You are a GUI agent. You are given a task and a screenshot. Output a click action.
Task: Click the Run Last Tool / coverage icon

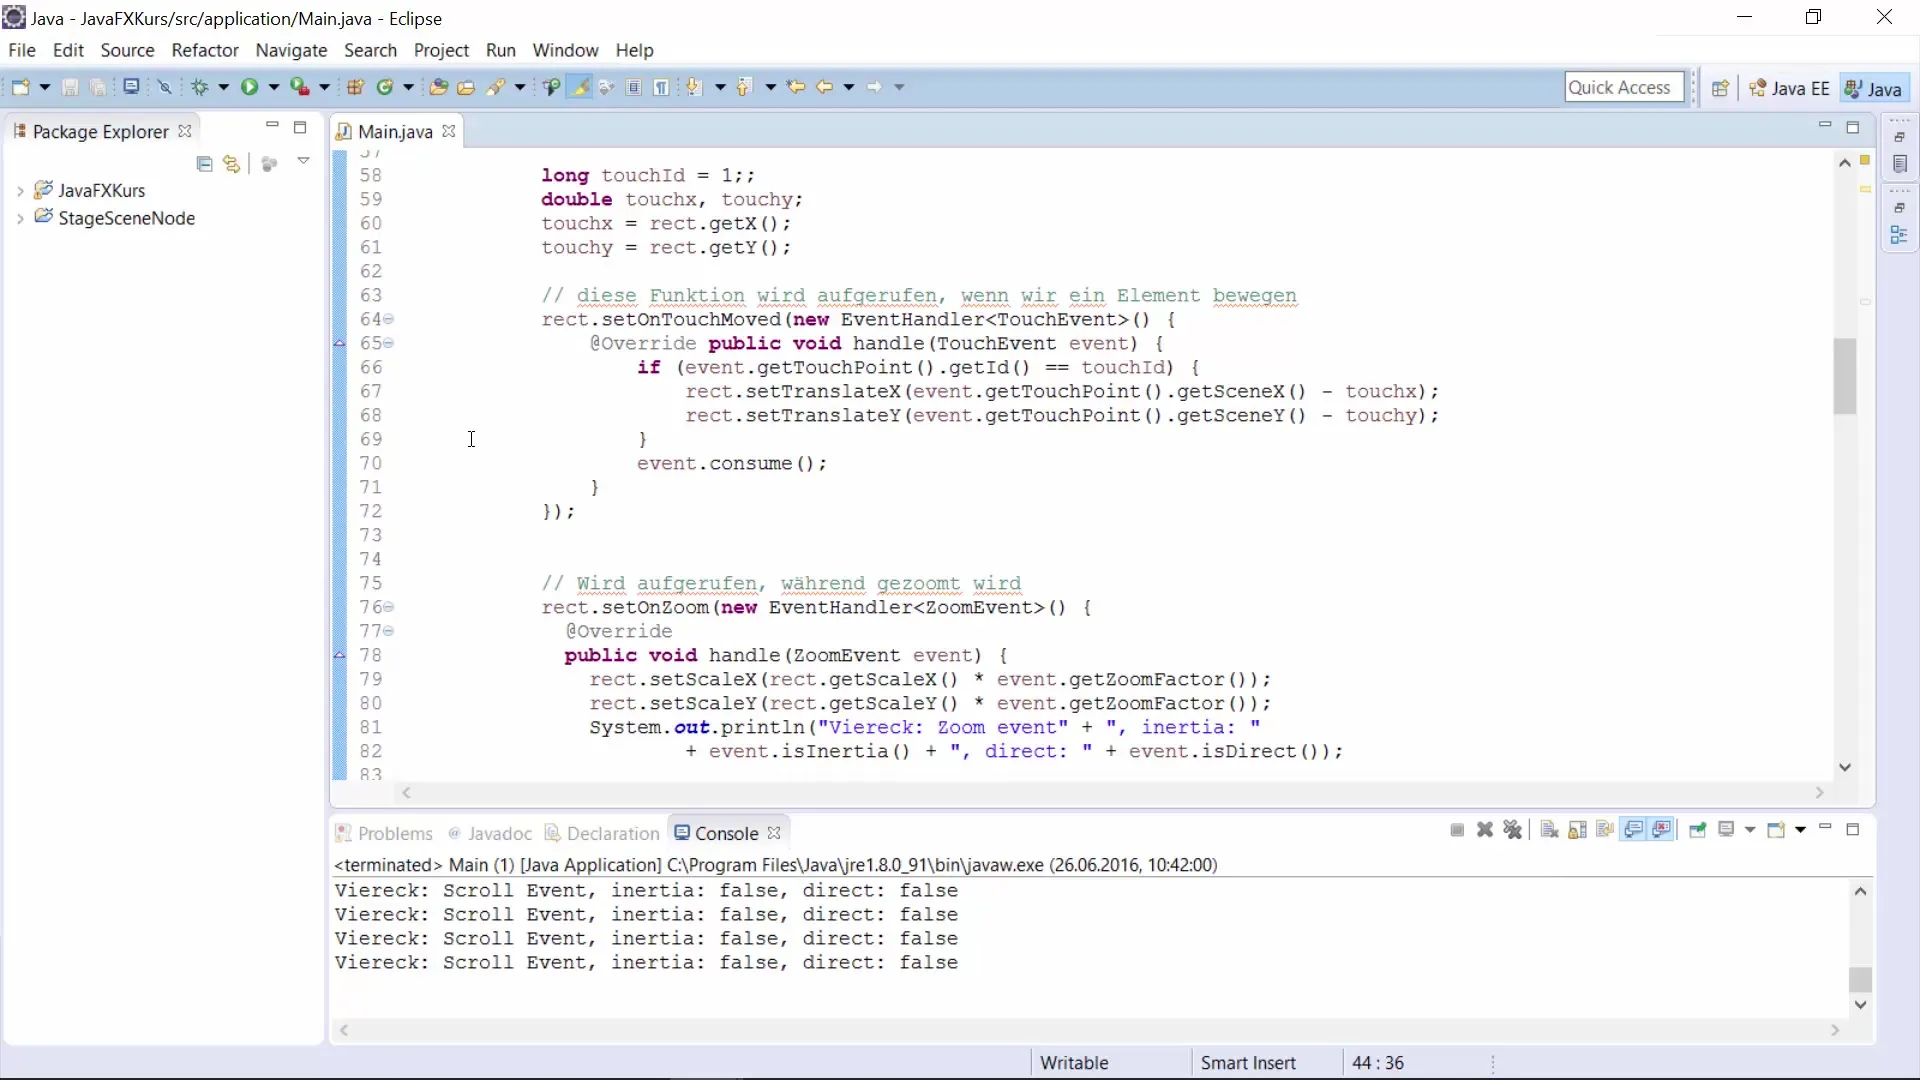click(x=299, y=87)
